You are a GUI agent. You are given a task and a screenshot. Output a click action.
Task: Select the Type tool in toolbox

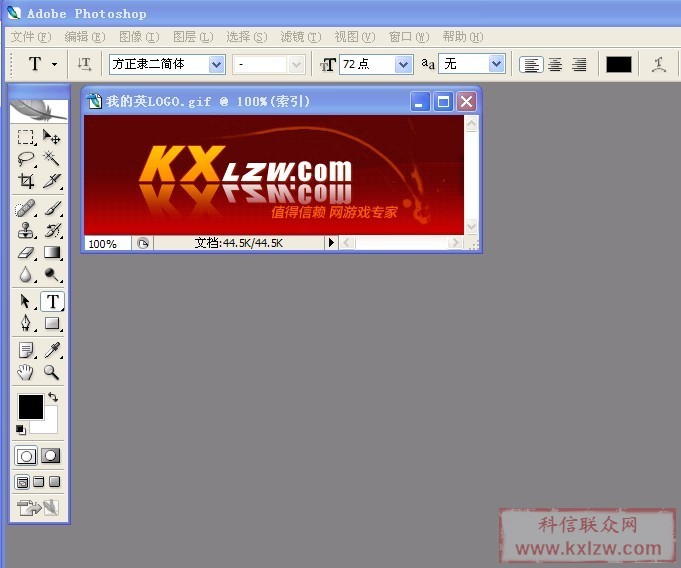pyautogui.click(x=53, y=301)
